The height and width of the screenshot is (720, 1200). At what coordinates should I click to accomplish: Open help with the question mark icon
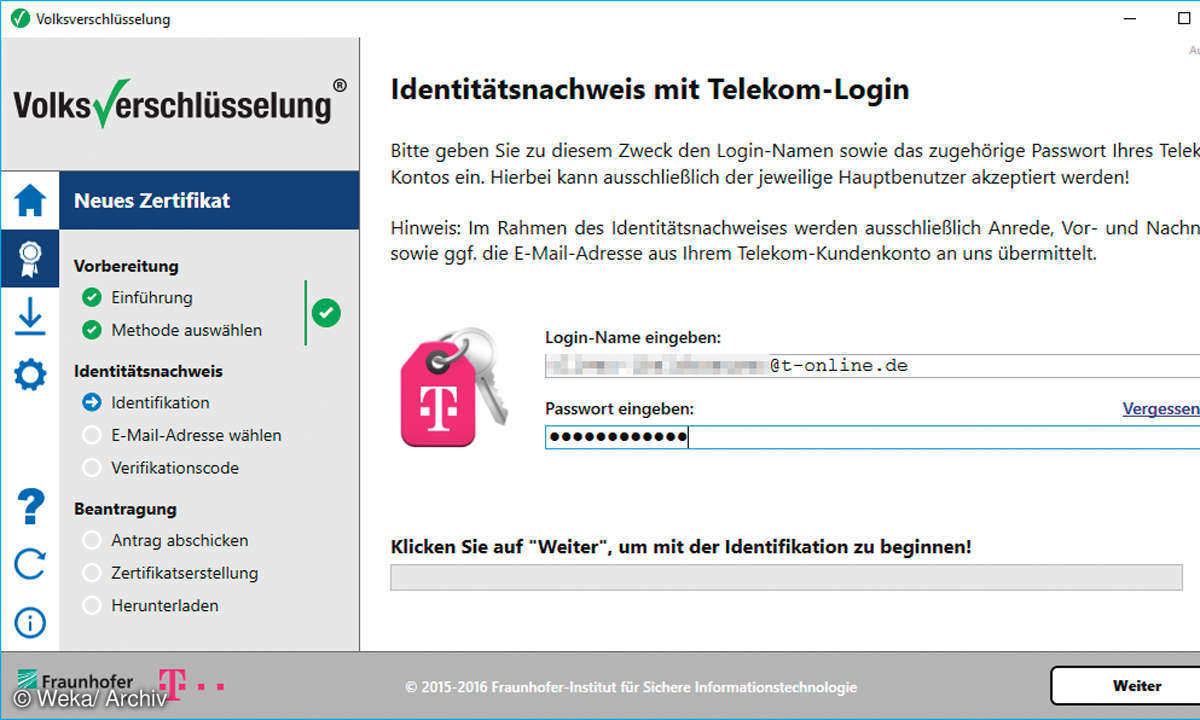(x=30, y=507)
